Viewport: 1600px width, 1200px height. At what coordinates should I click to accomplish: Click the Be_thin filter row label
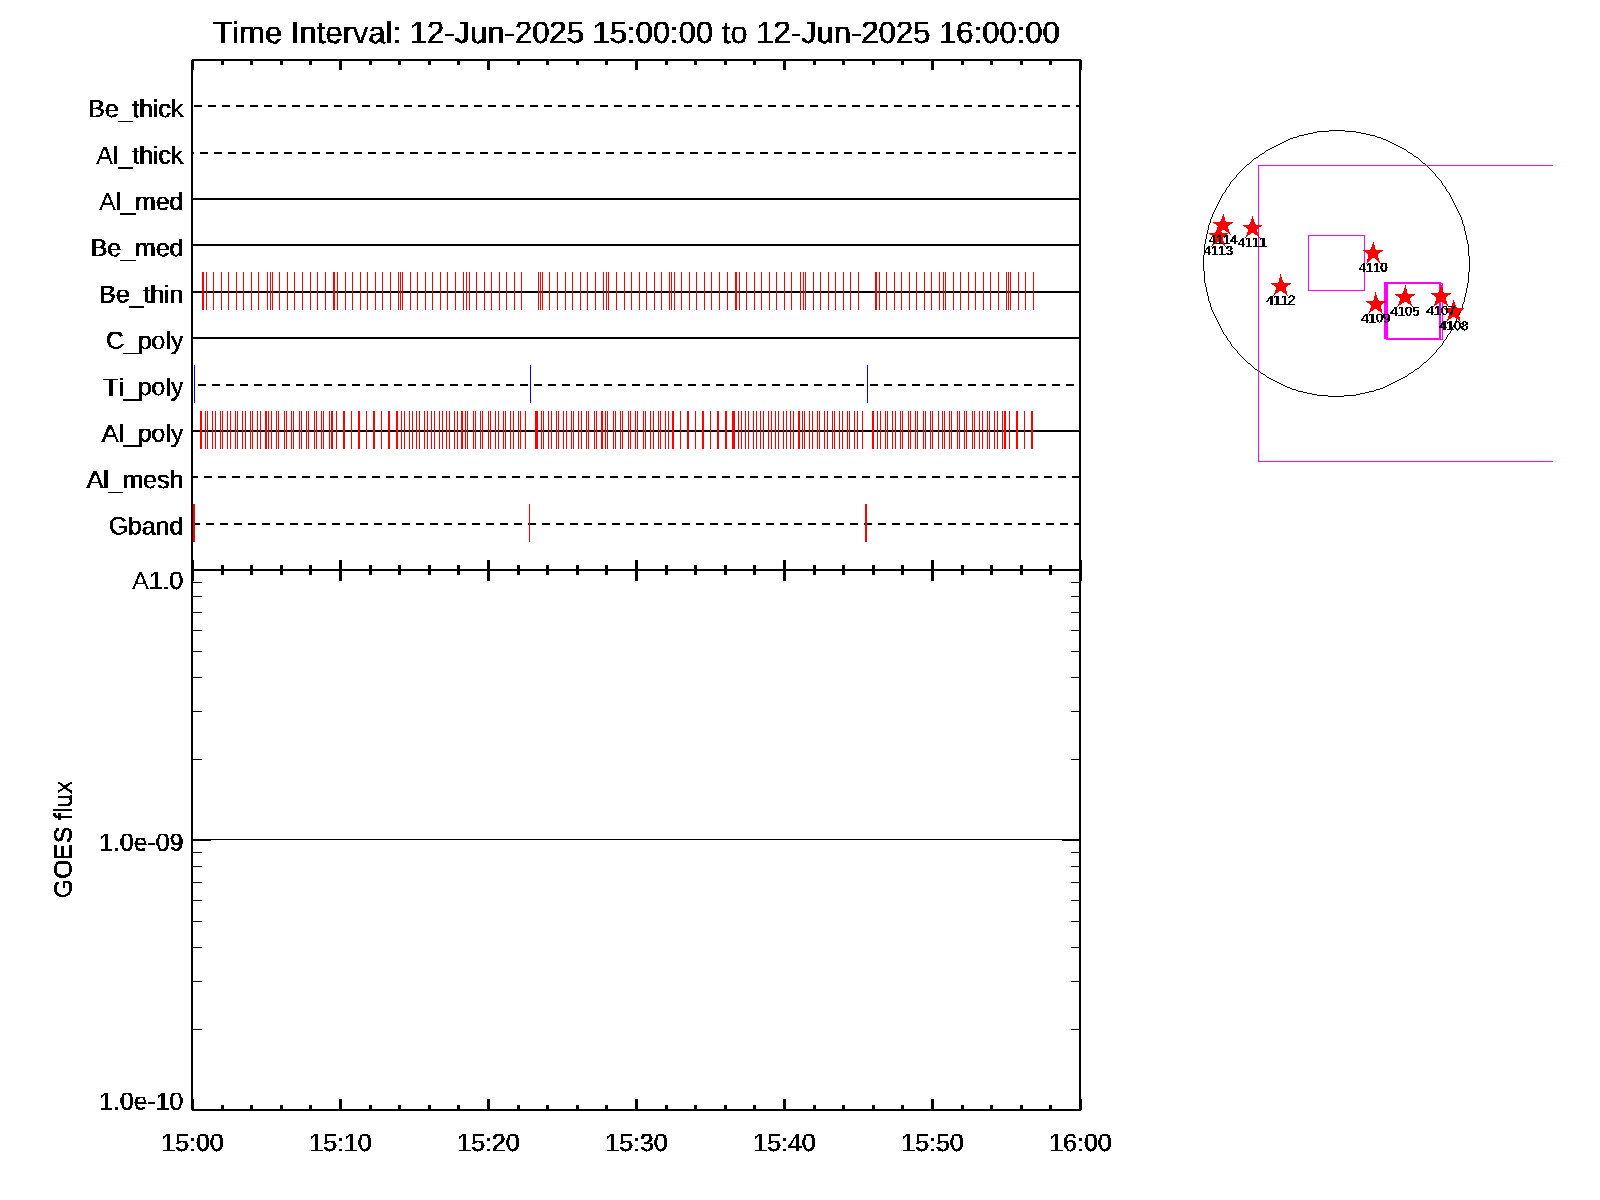141,294
